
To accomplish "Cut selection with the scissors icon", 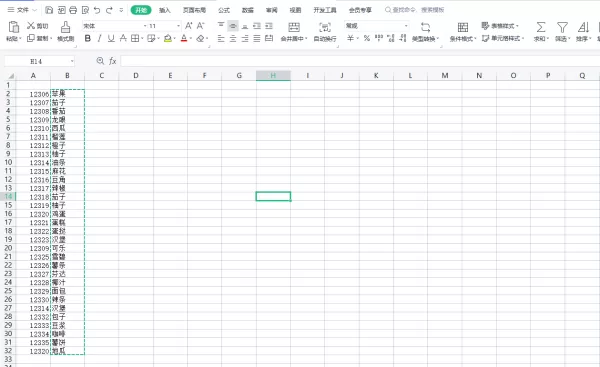I will click(x=31, y=26).
